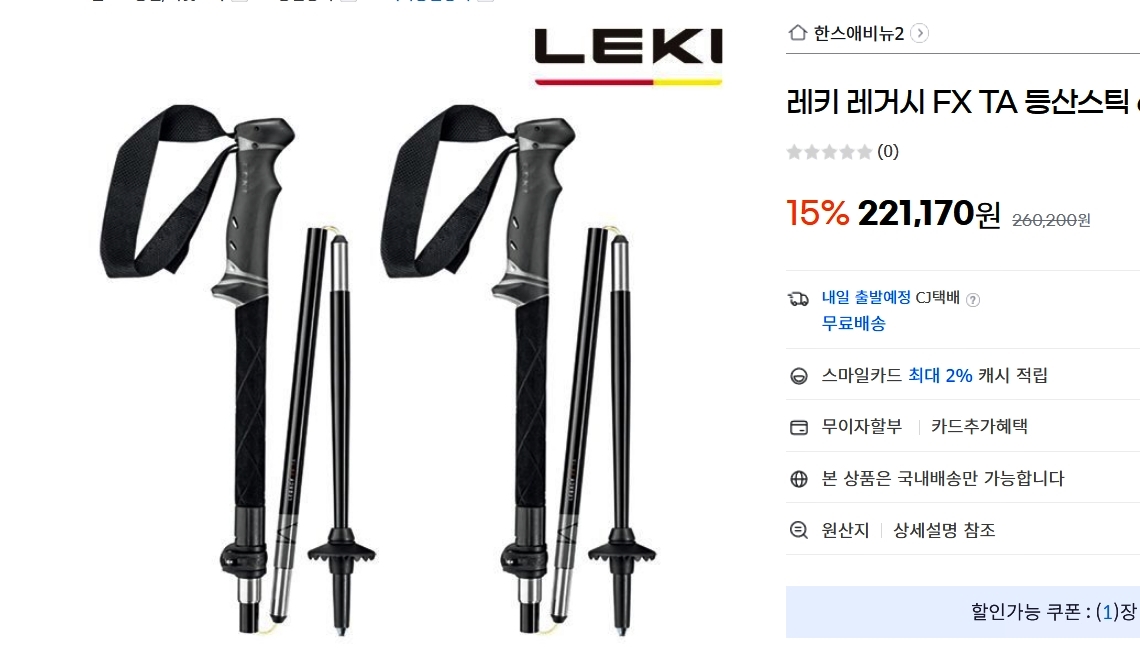Image resolution: width=1140 pixels, height=663 pixels.
Task: Click the delivery truck icon
Action: [x=798, y=299]
